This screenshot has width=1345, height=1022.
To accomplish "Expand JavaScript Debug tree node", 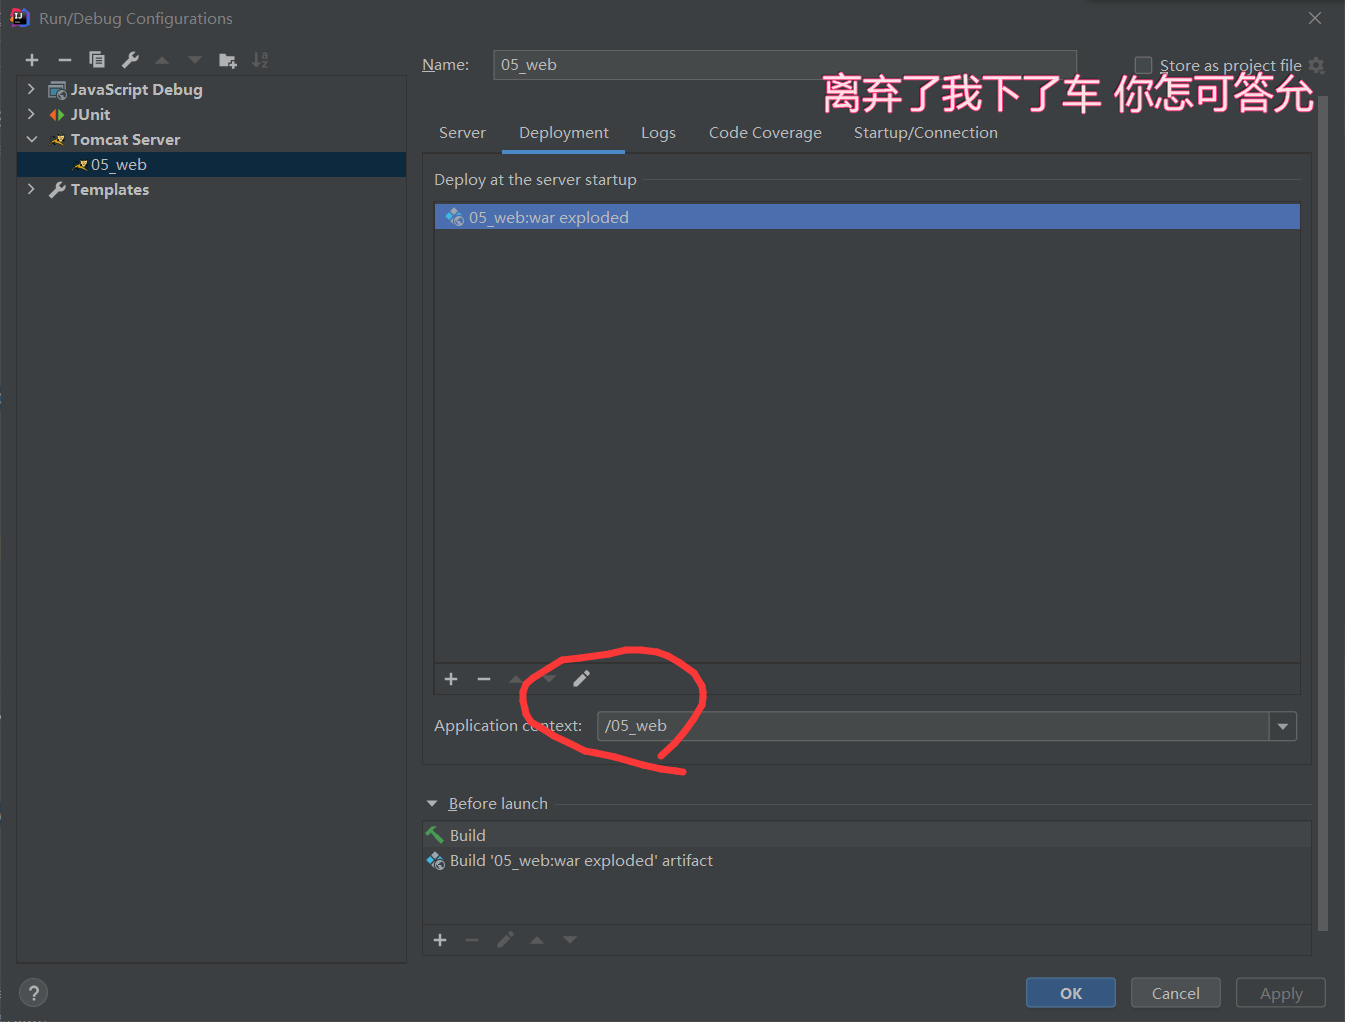I will click(x=31, y=89).
